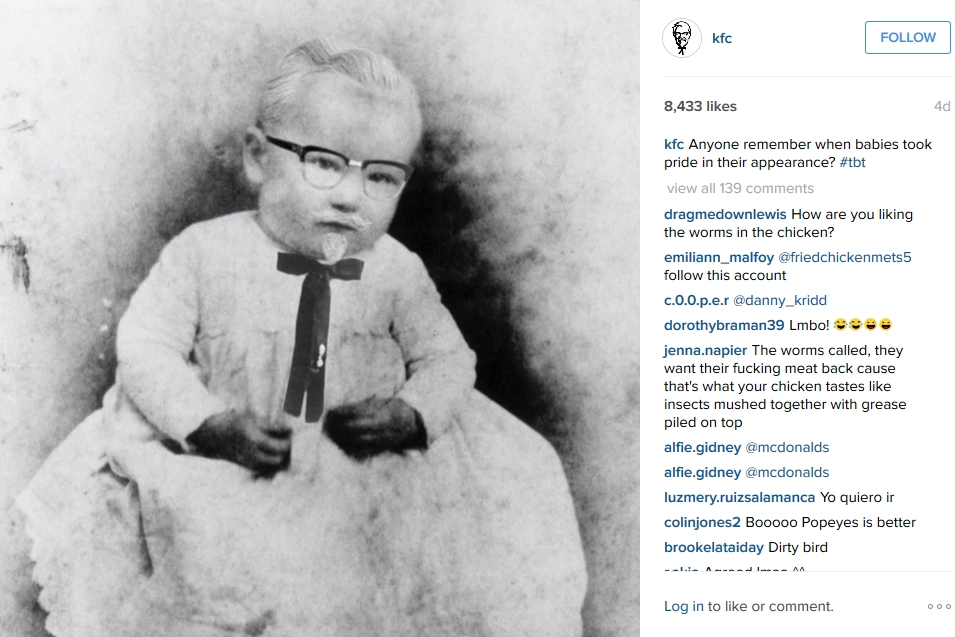The width and height of the screenshot is (955, 637).
Task: Open the KFC Colonel profile avatar
Action: [x=682, y=38]
